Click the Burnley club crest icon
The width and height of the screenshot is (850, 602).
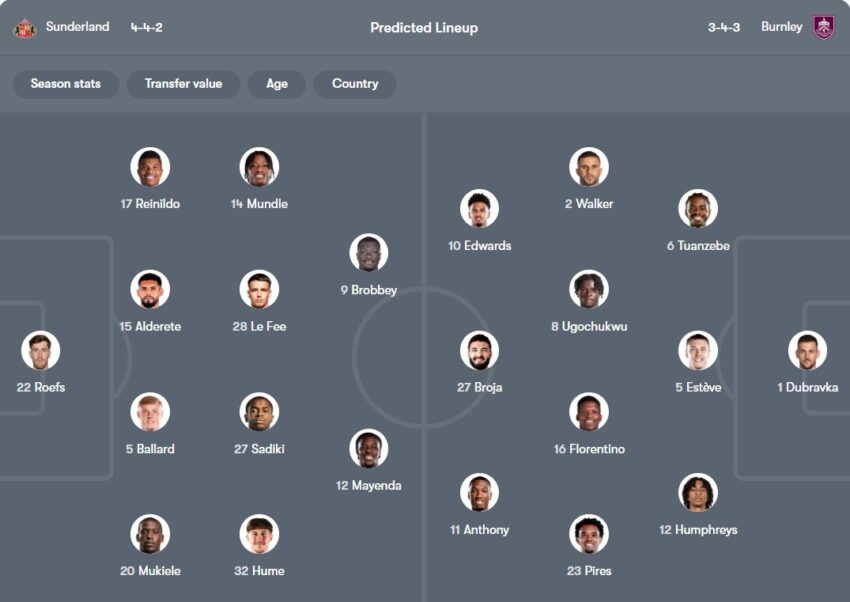tap(823, 27)
